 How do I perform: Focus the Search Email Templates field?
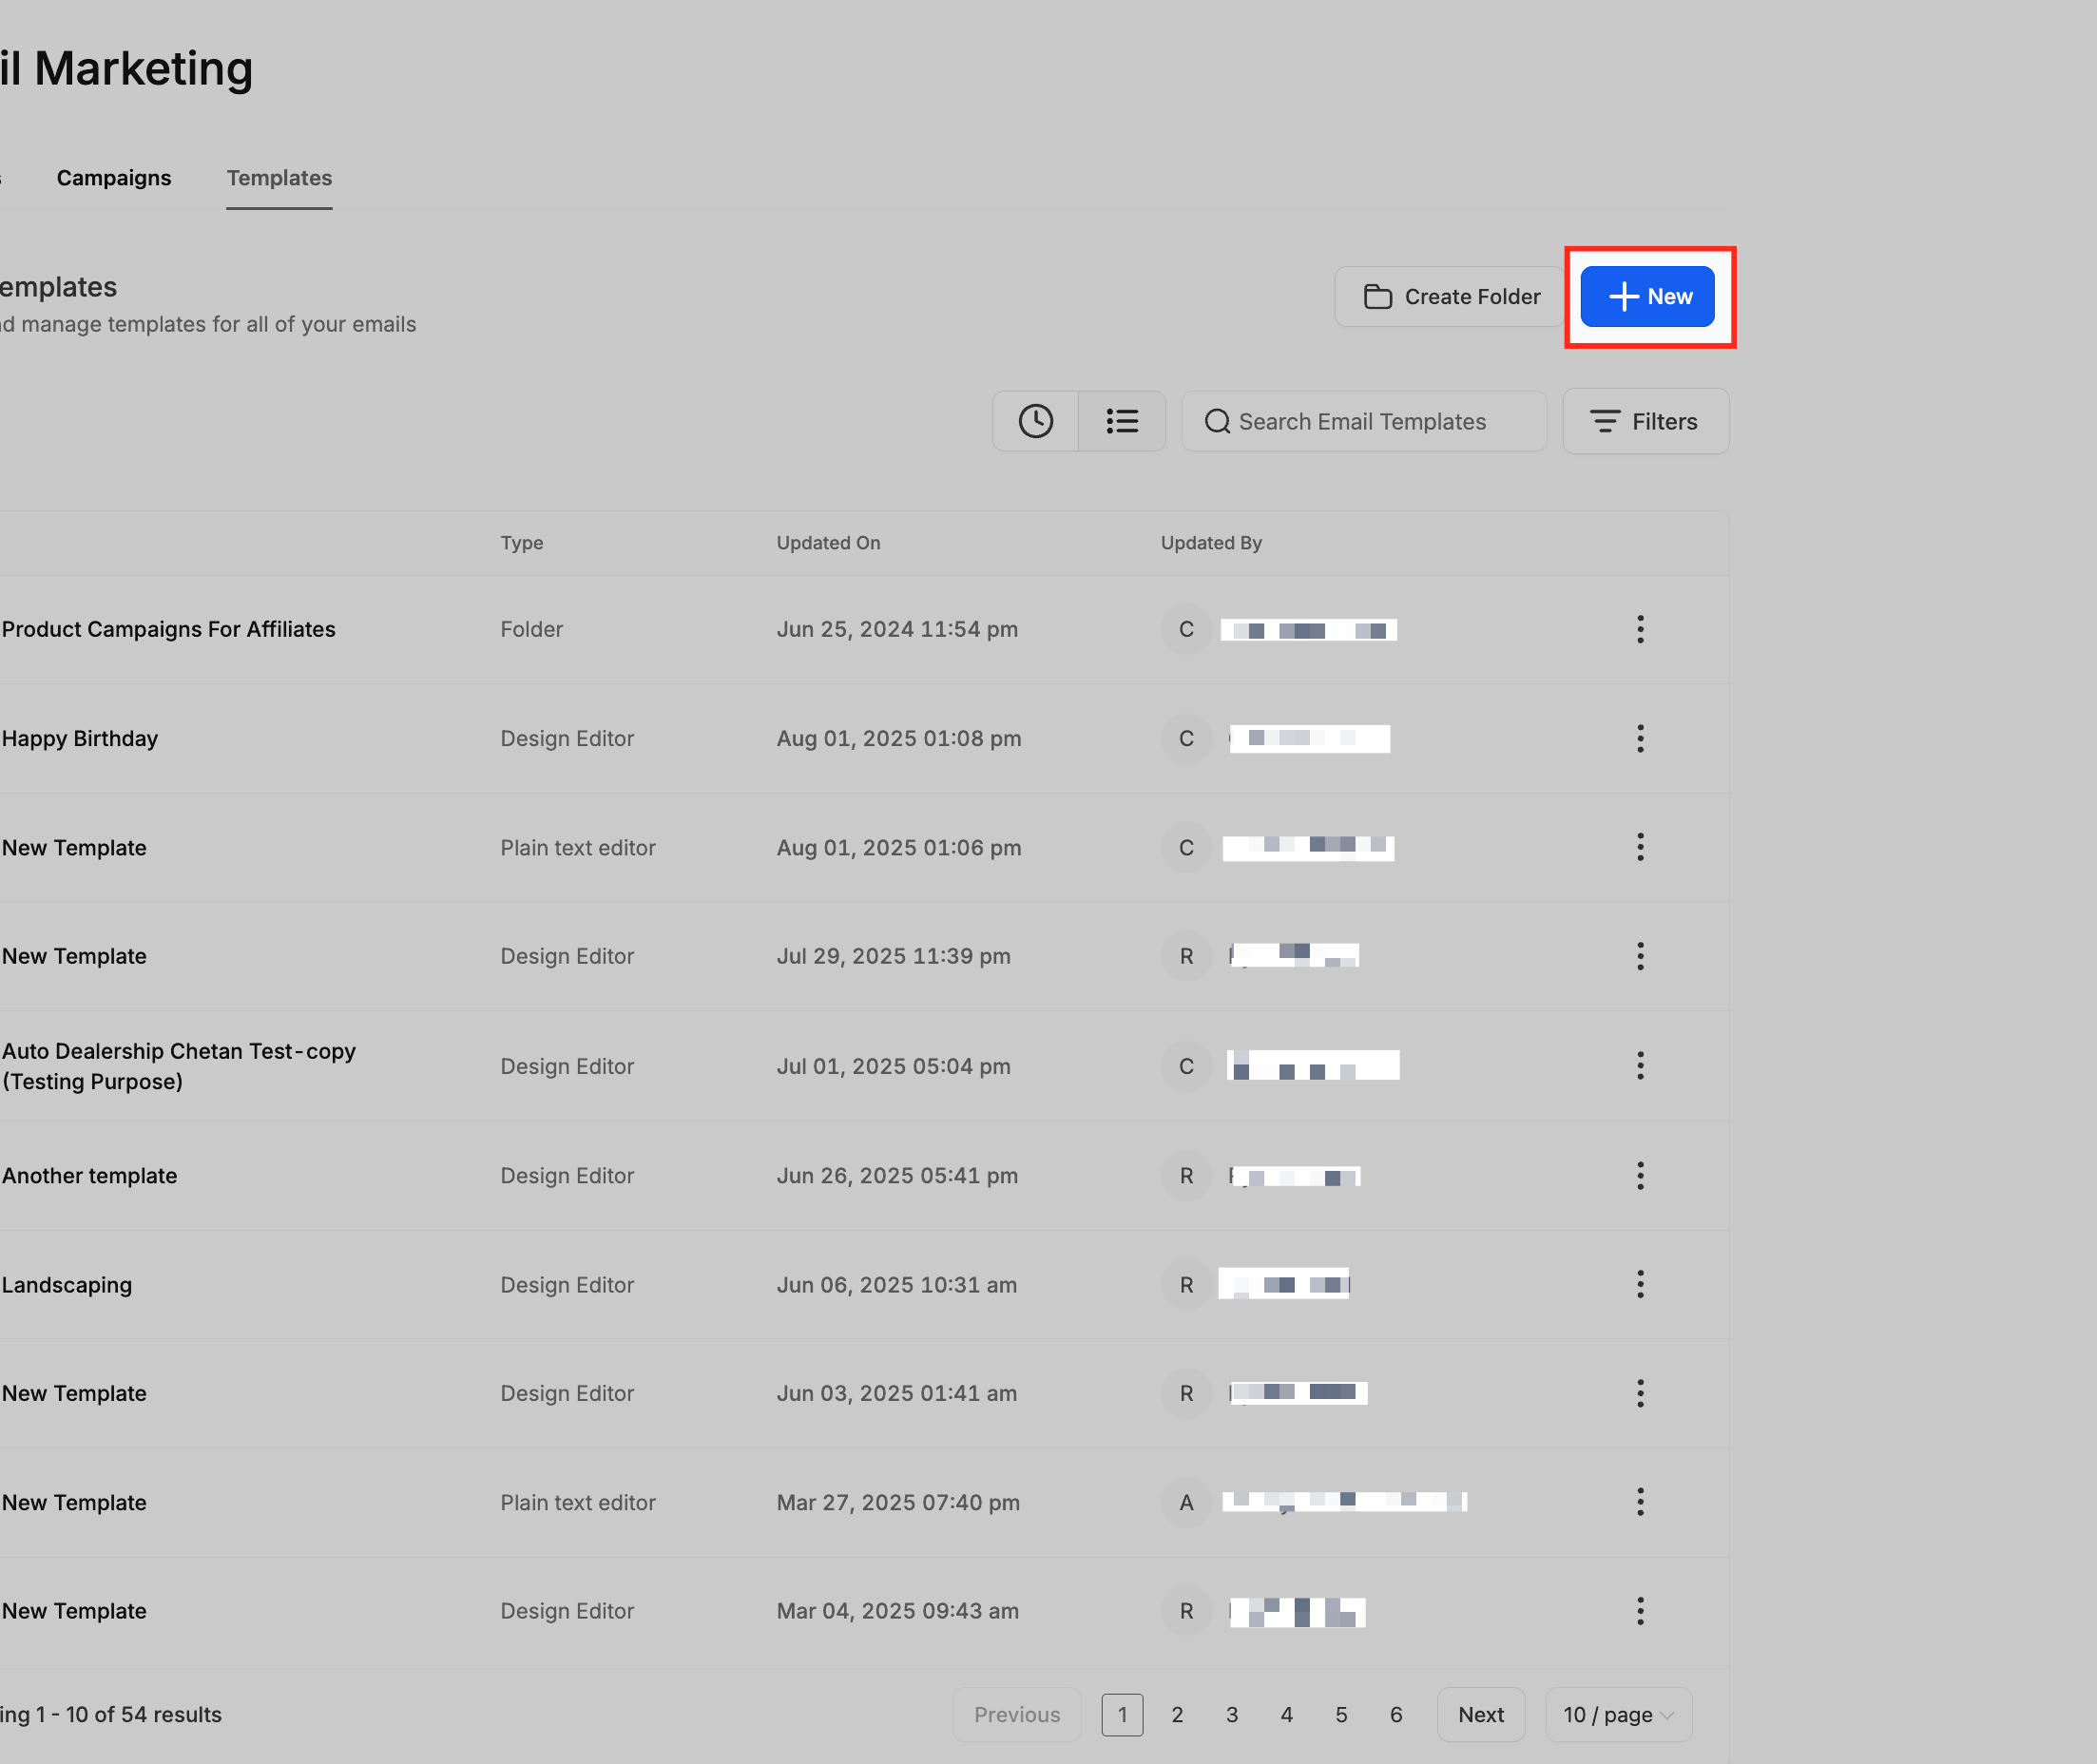pos(1364,421)
